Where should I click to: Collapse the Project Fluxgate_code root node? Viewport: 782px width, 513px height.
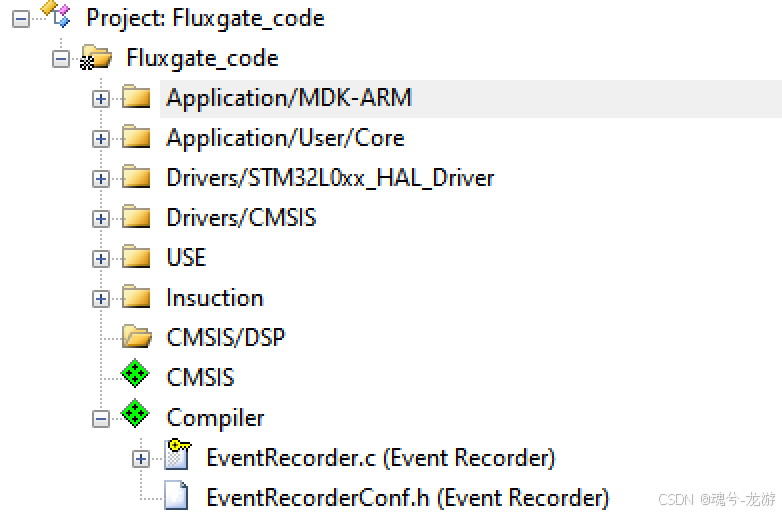21,19
